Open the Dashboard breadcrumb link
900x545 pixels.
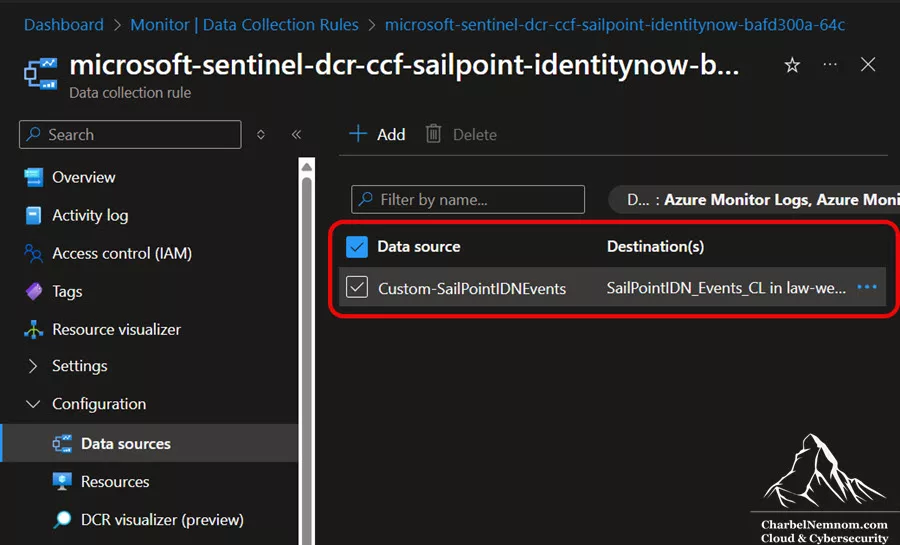64,25
